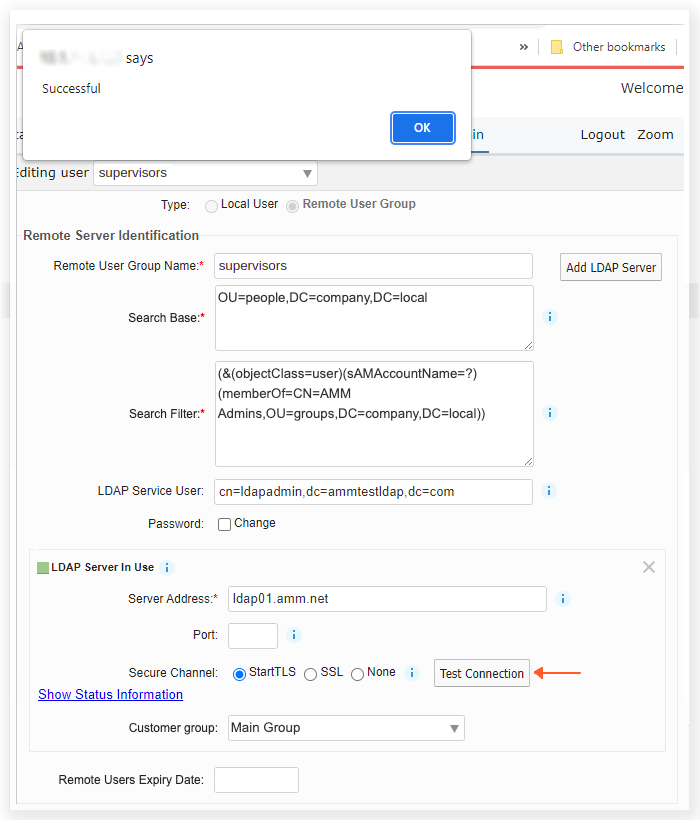This screenshot has width=700, height=820.
Task: Open the Other bookmarks folder
Action: 609,47
